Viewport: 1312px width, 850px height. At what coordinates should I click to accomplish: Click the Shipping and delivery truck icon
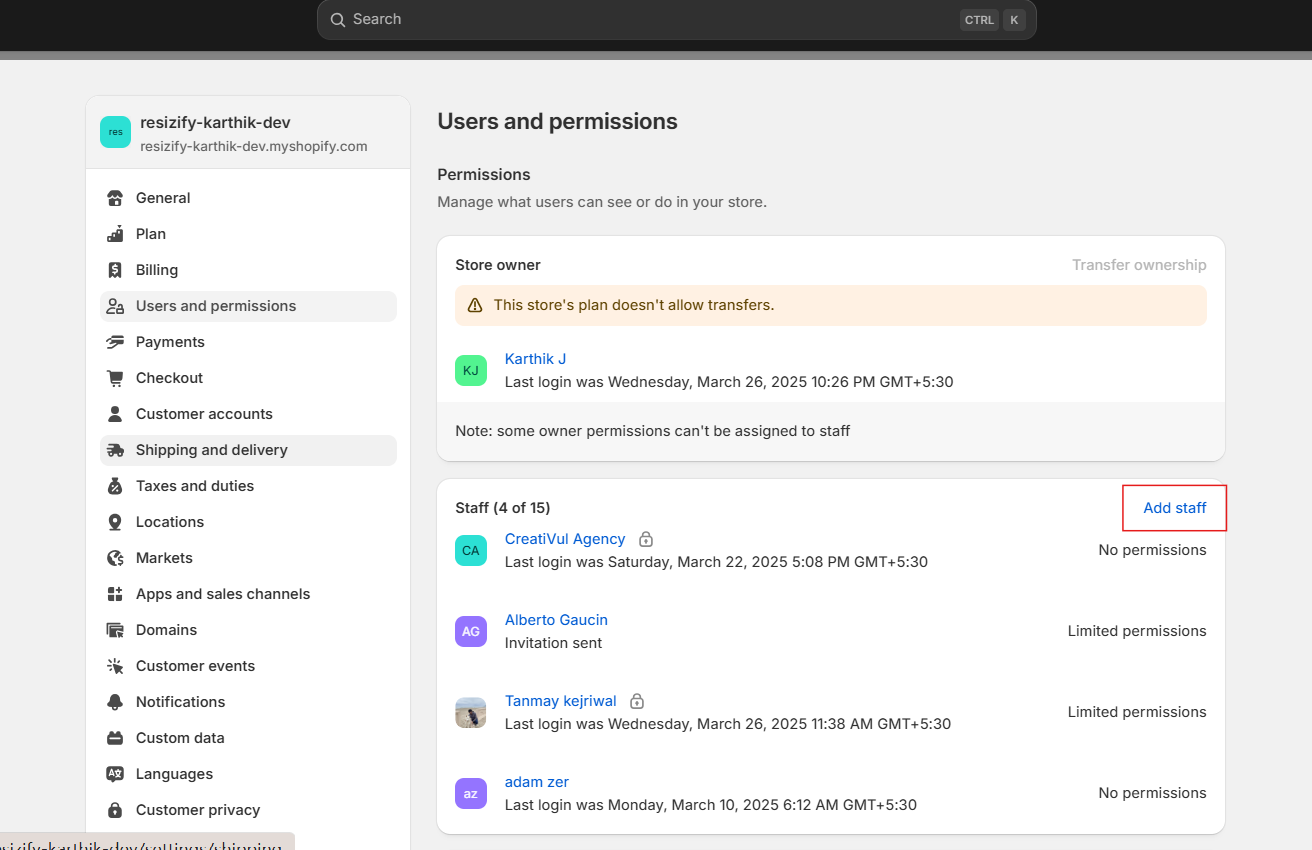115,450
